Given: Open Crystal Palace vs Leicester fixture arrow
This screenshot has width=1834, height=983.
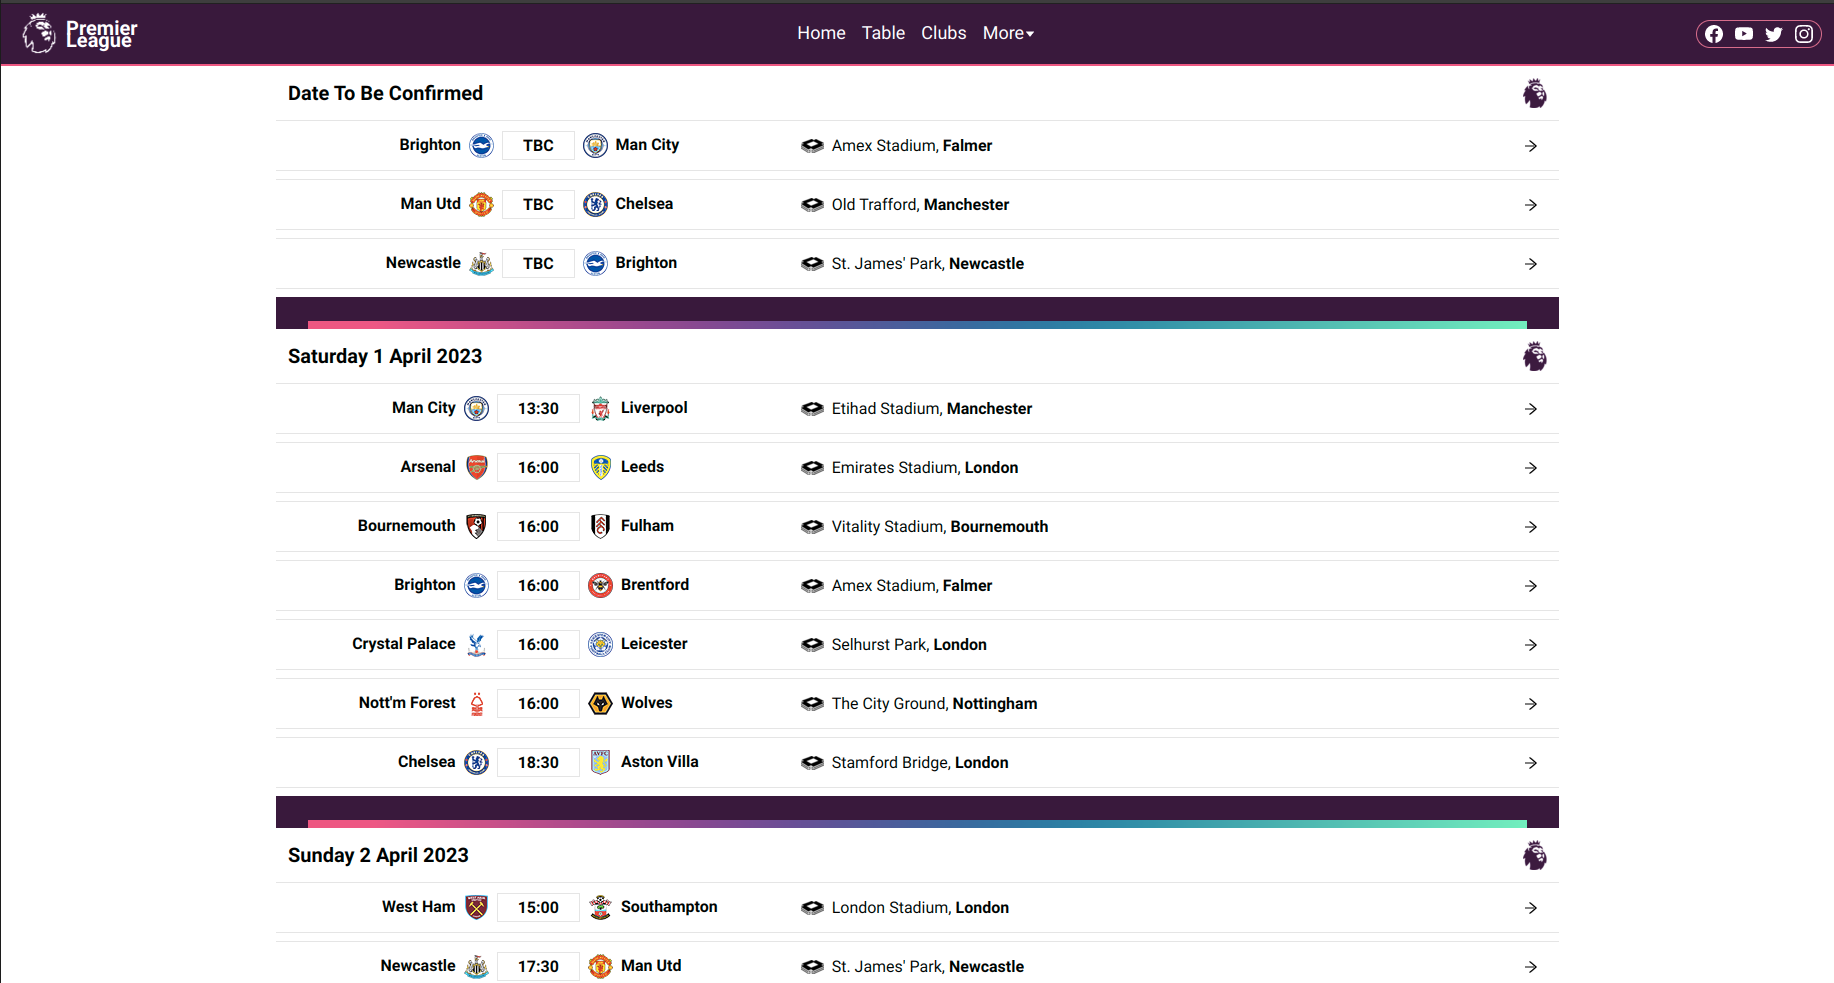Looking at the screenshot, I should (x=1531, y=645).
